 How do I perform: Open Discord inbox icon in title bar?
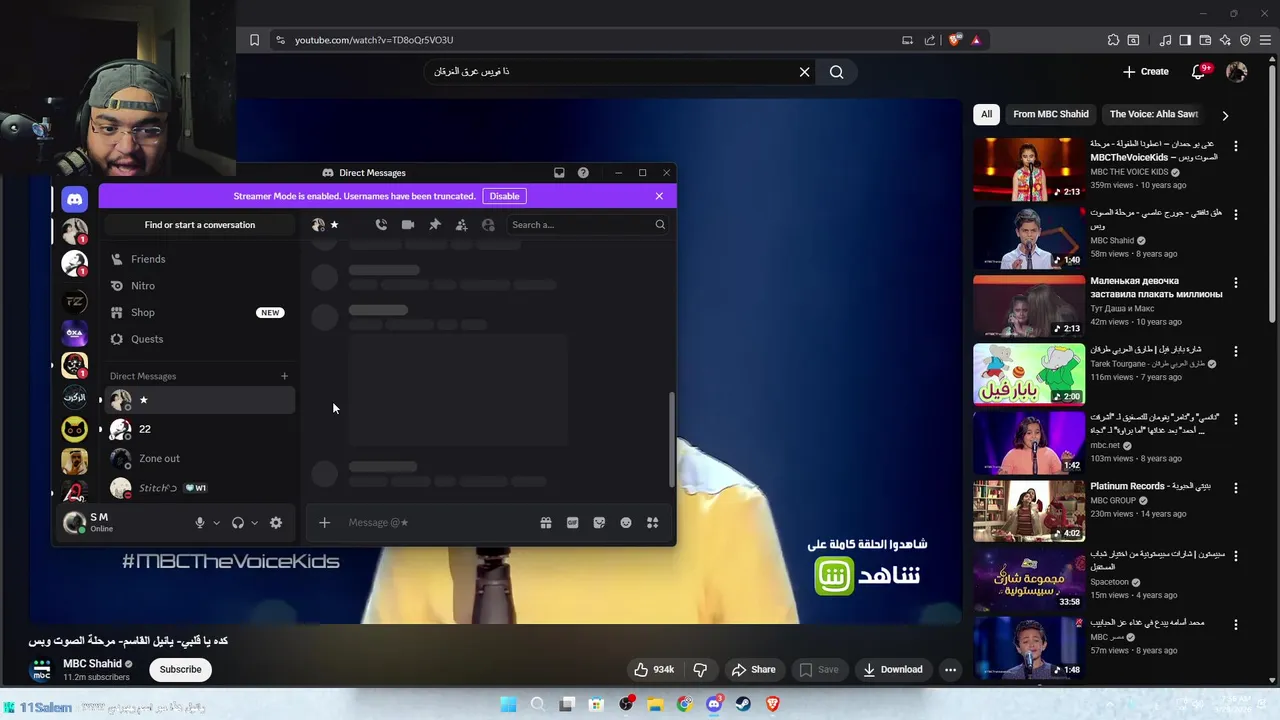click(x=559, y=173)
